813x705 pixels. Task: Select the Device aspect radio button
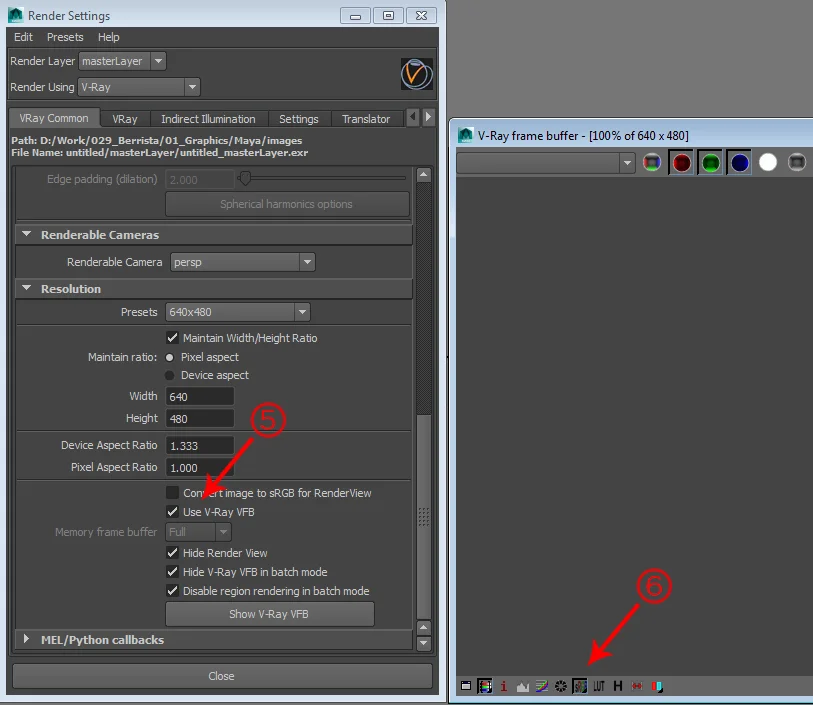tap(169, 375)
